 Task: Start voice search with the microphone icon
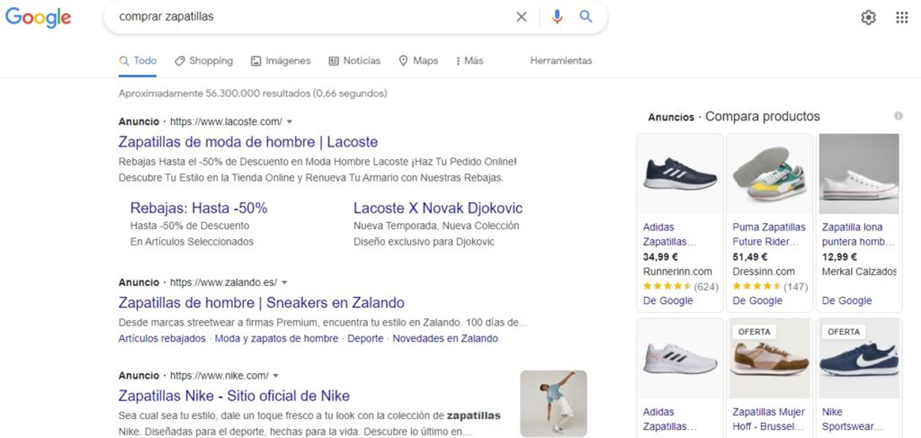pos(557,17)
